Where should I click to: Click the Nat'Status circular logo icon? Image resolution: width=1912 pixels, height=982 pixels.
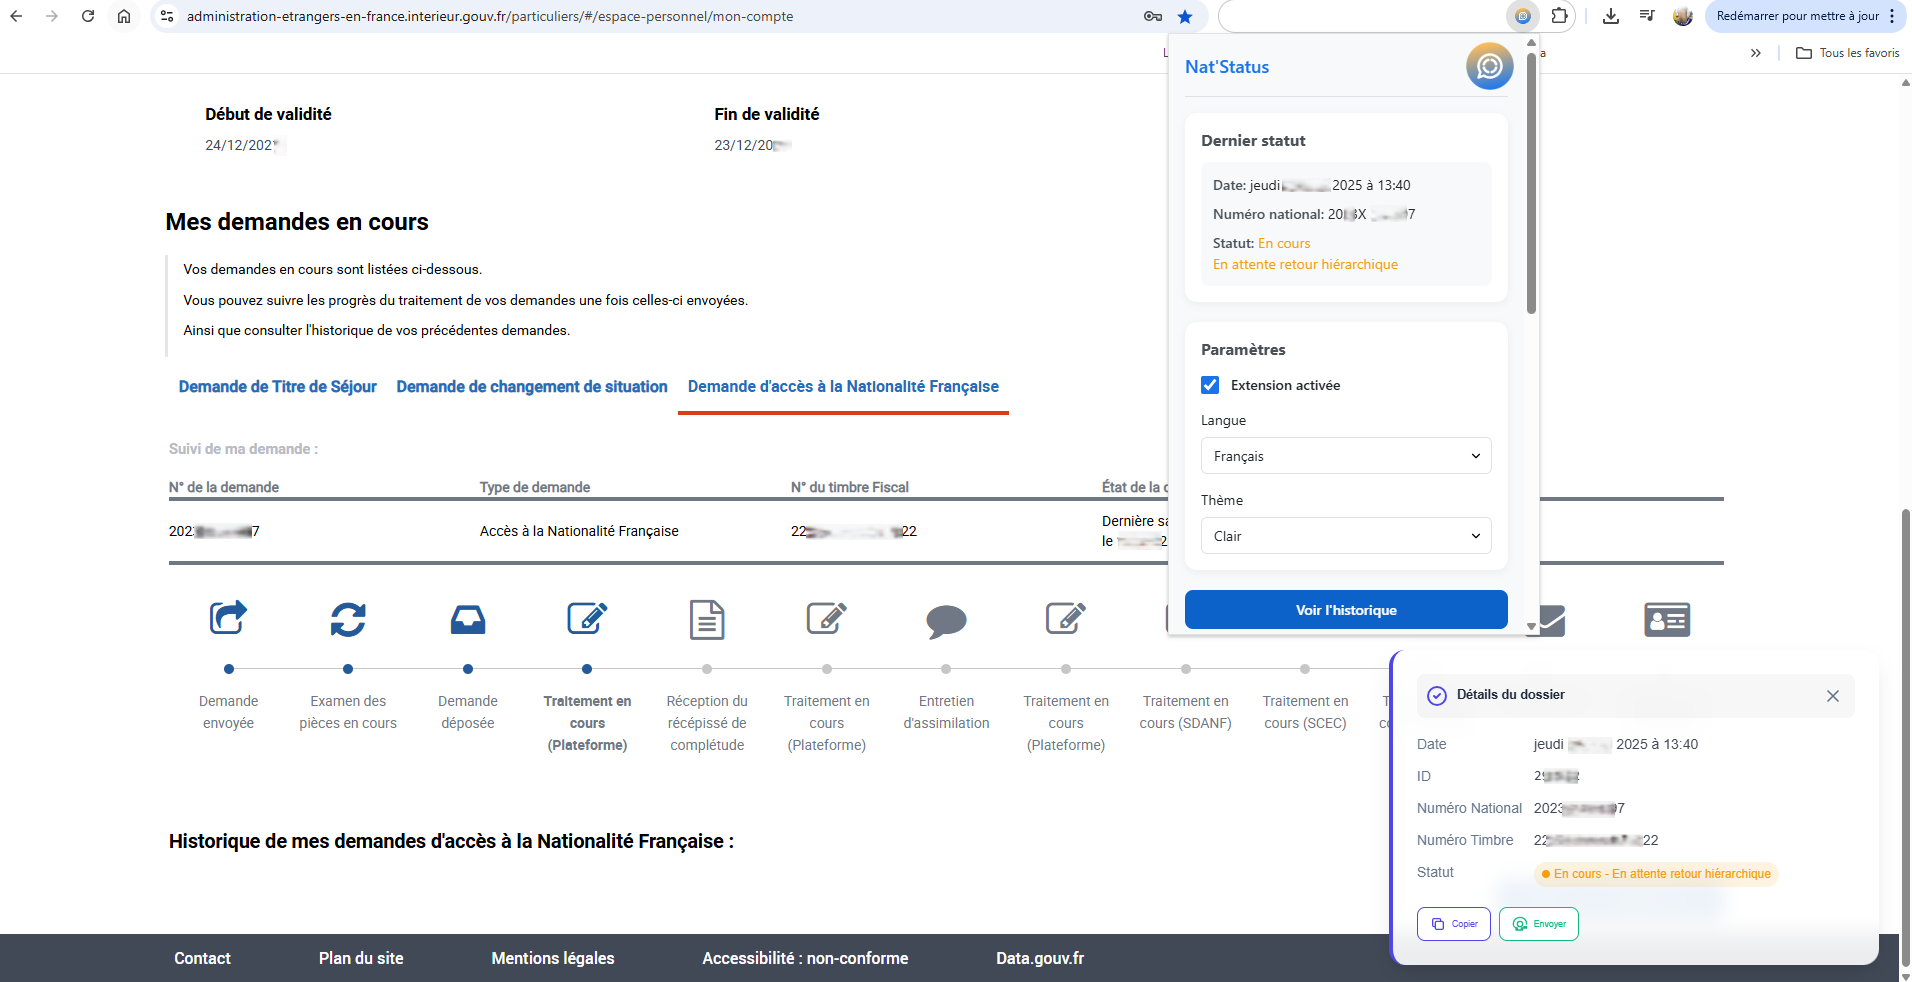(x=1489, y=65)
